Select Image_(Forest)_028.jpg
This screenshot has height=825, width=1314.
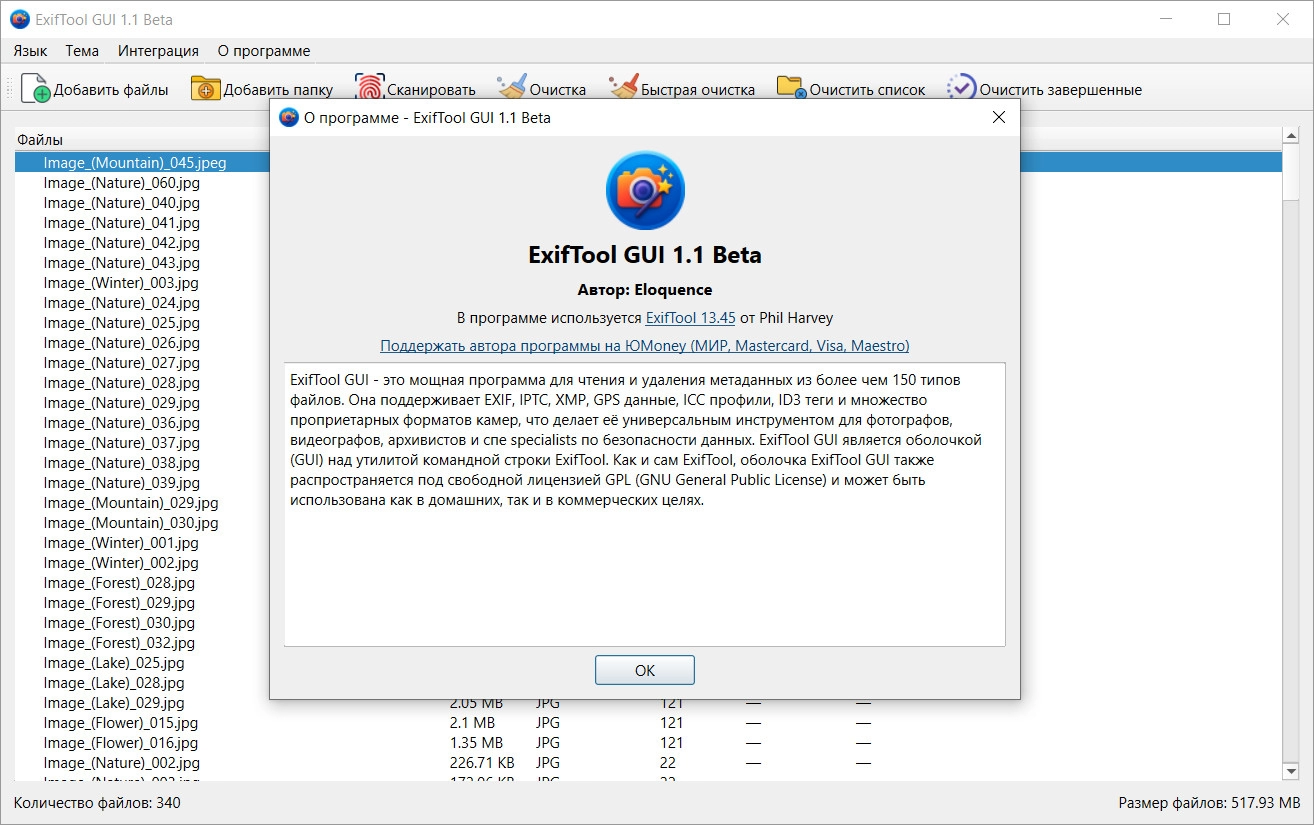pyautogui.click(x=119, y=583)
